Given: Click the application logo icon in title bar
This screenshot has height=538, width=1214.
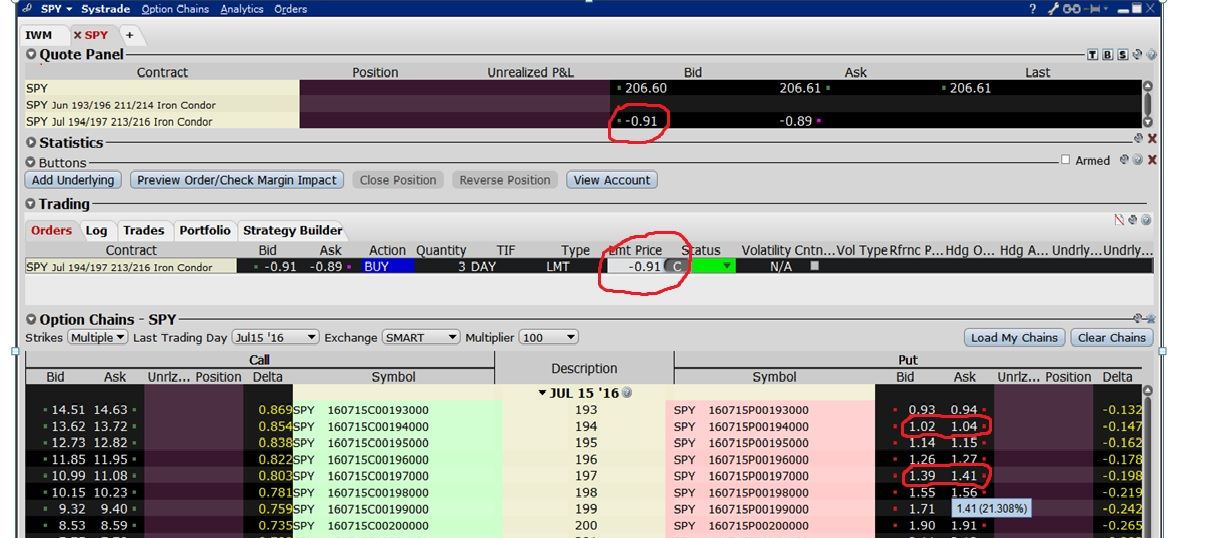Looking at the screenshot, I should pos(29,9).
